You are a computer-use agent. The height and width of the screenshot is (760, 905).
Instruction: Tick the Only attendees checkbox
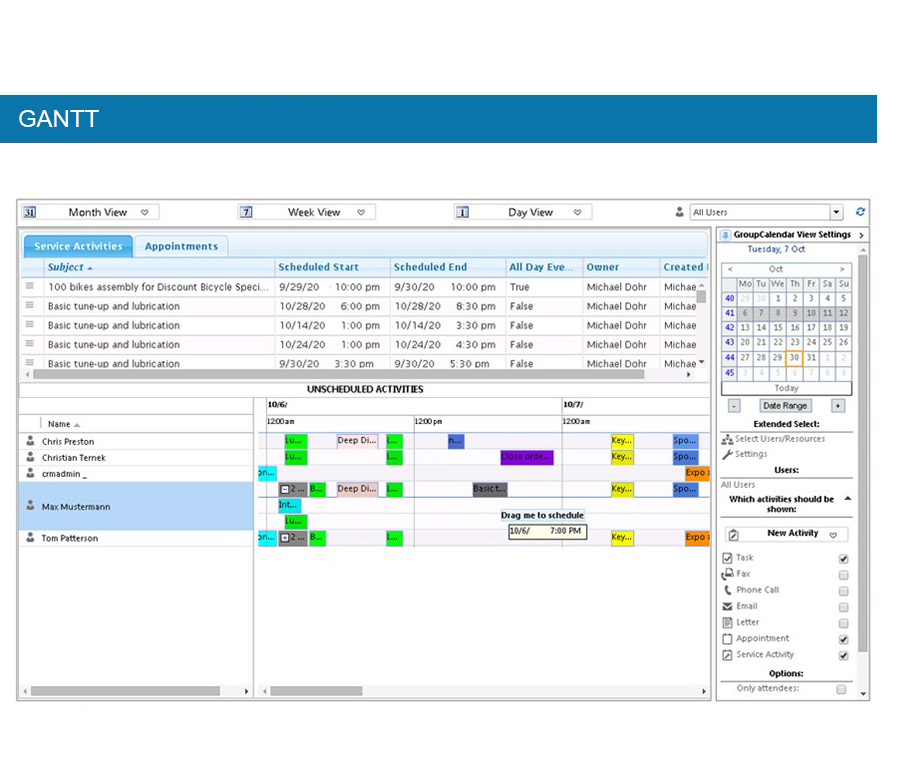point(842,689)
